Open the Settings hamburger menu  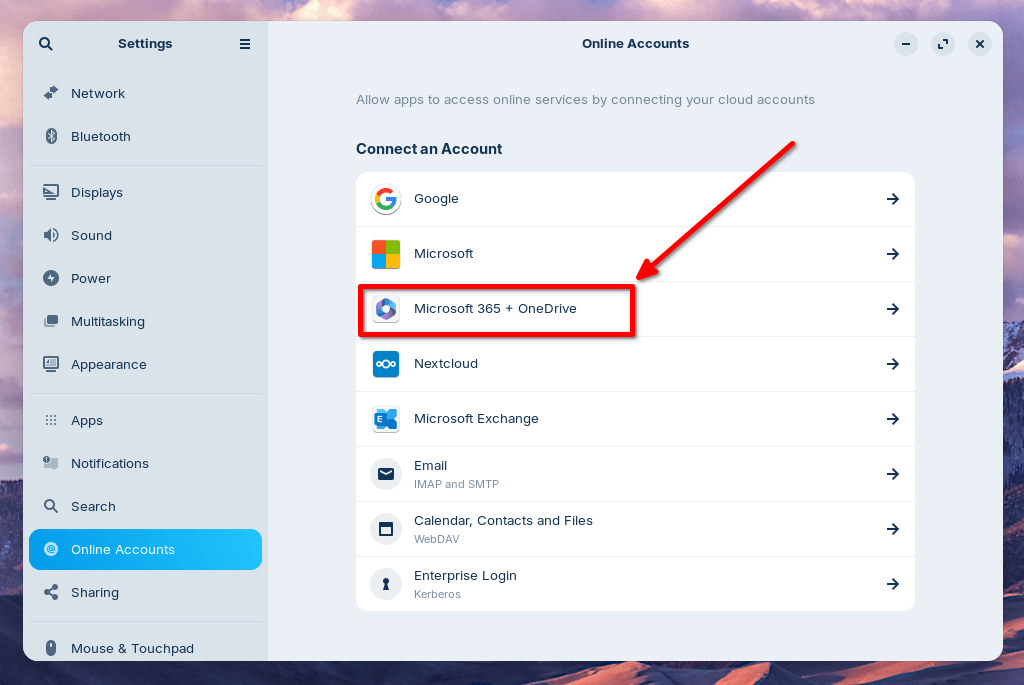245,44
